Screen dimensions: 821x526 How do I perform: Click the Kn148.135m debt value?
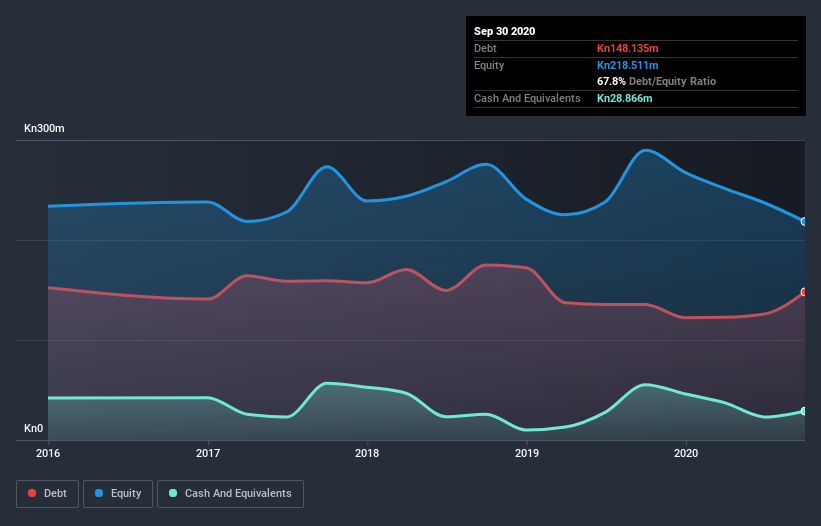(x=627, y=48)
